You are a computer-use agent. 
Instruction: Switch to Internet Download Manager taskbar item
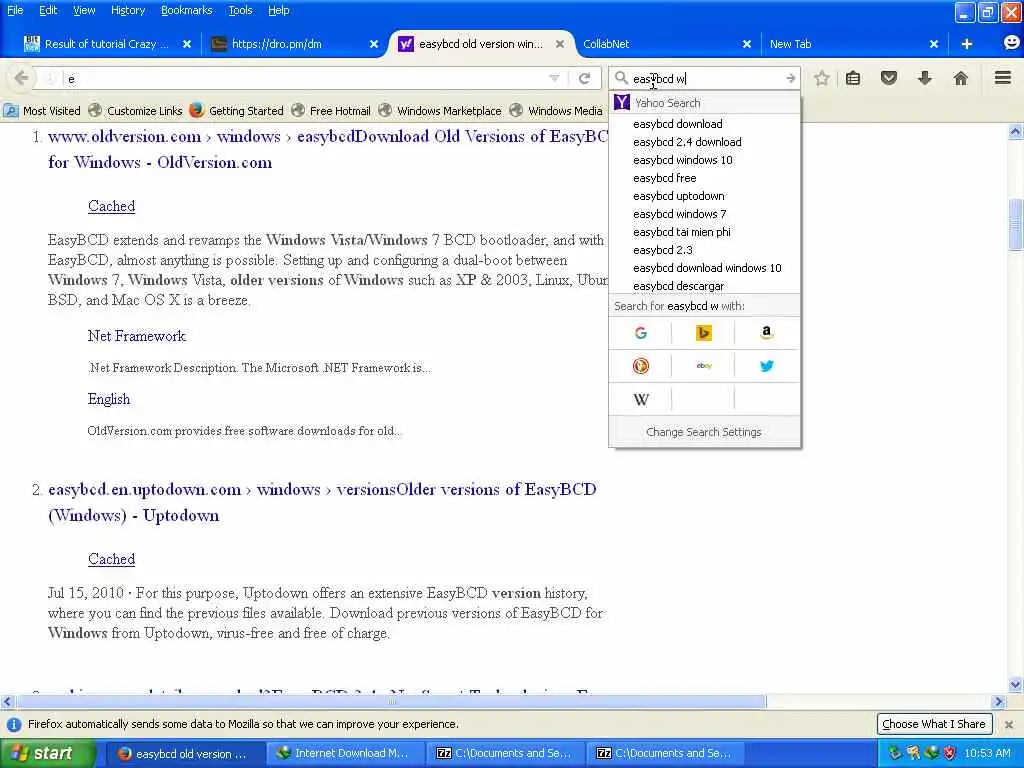(x=345, y=753)
